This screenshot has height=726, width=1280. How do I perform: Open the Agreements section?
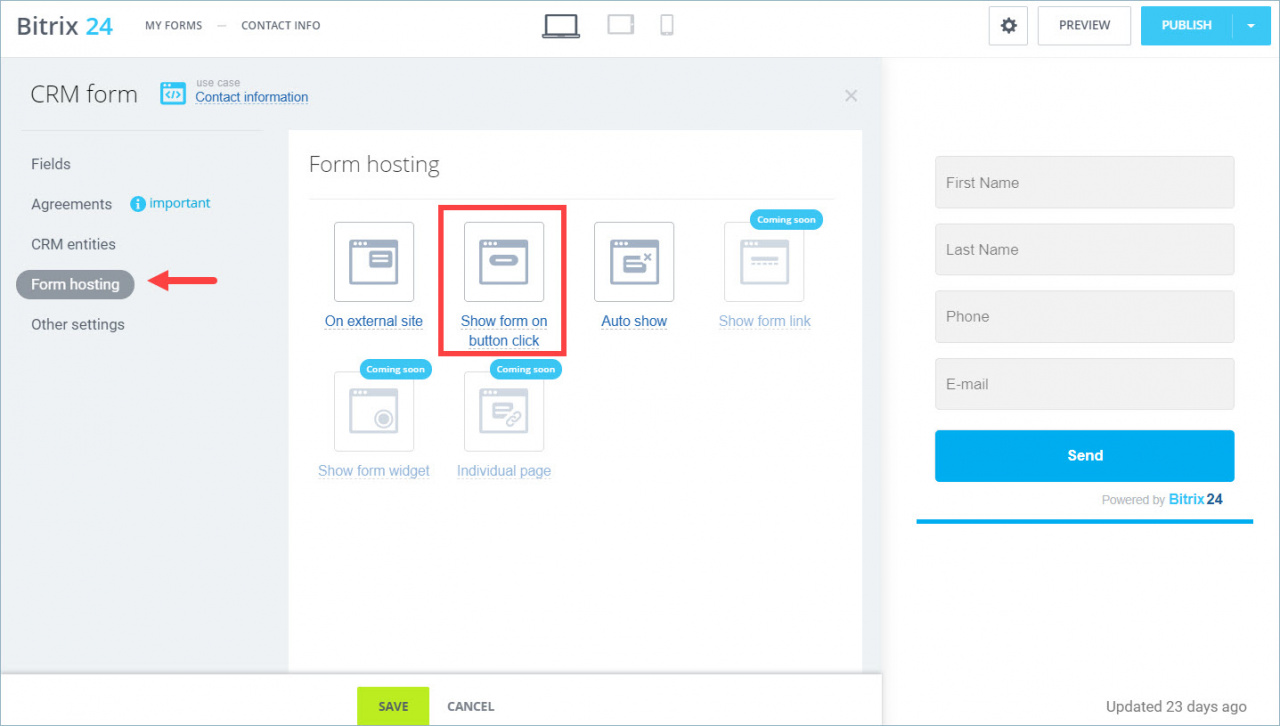71,204
